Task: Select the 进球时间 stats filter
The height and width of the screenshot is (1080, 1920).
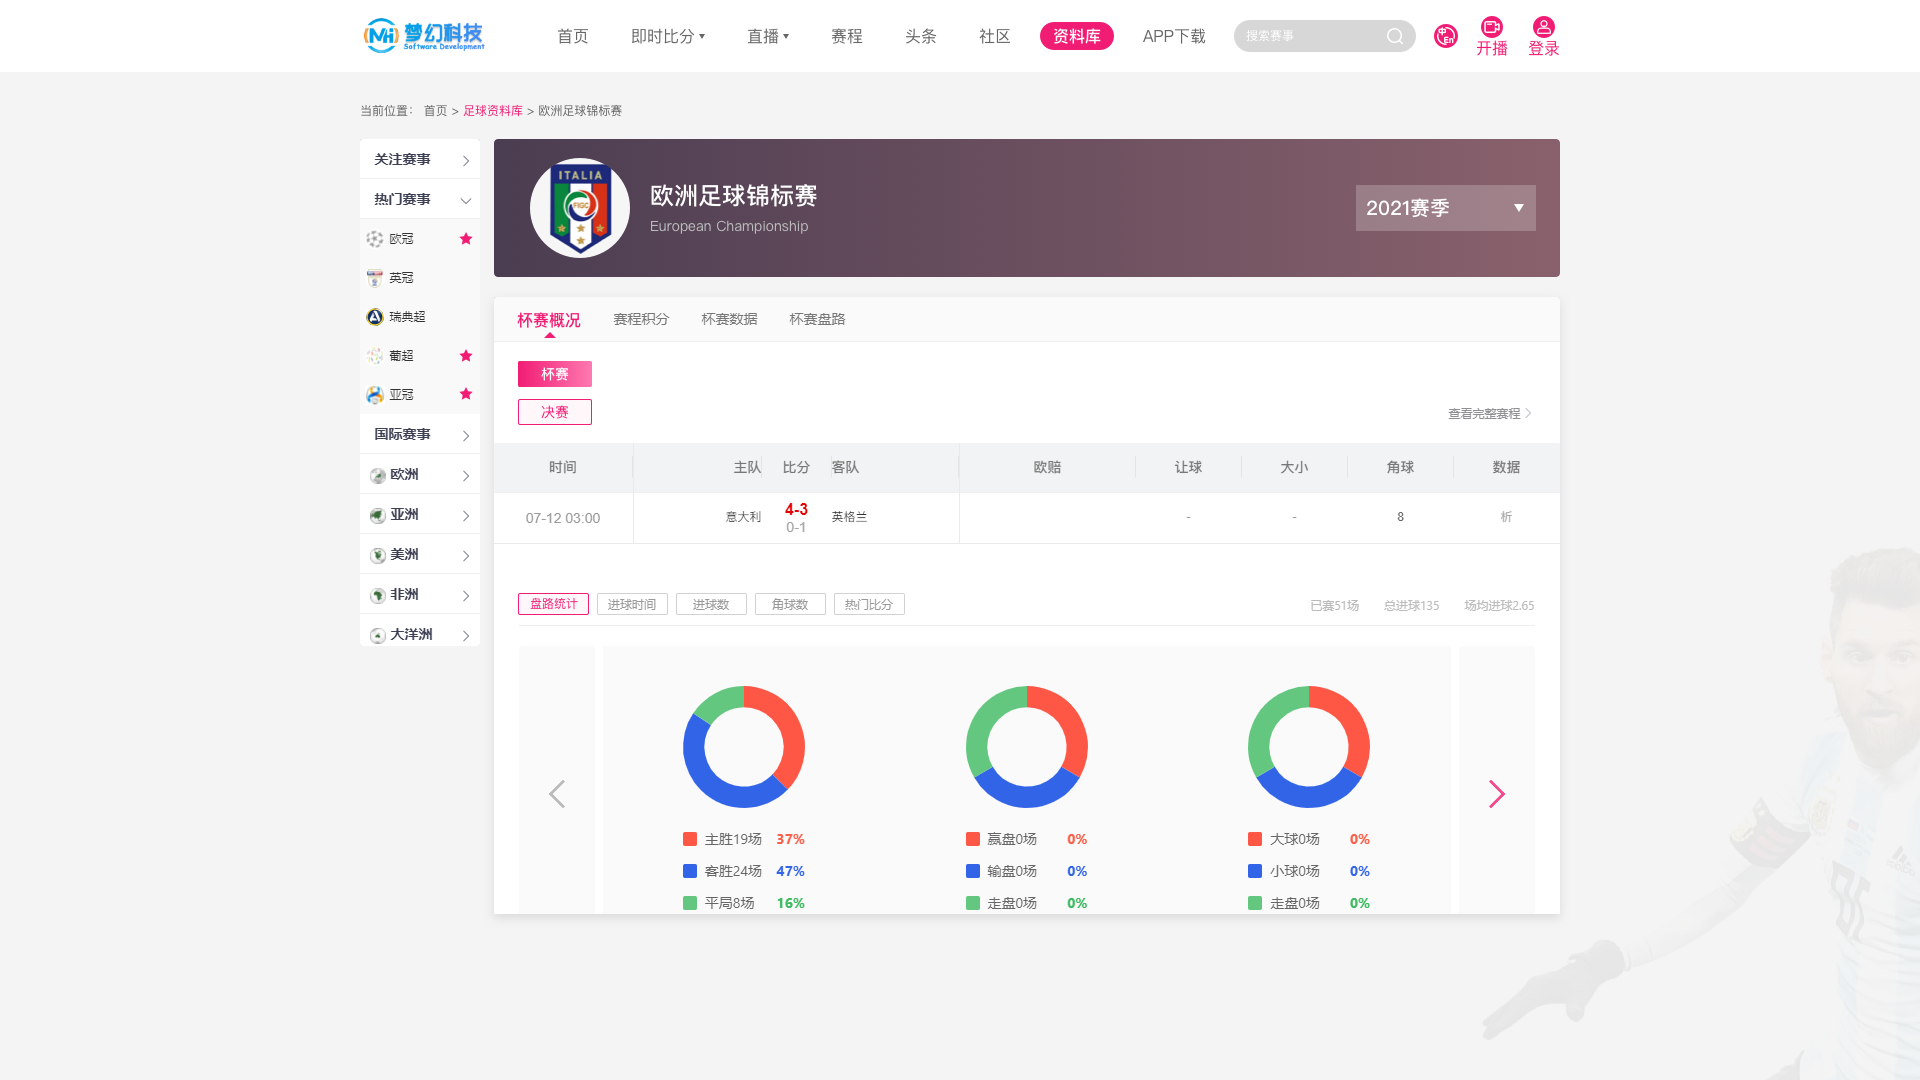Action: click(632, 604)
